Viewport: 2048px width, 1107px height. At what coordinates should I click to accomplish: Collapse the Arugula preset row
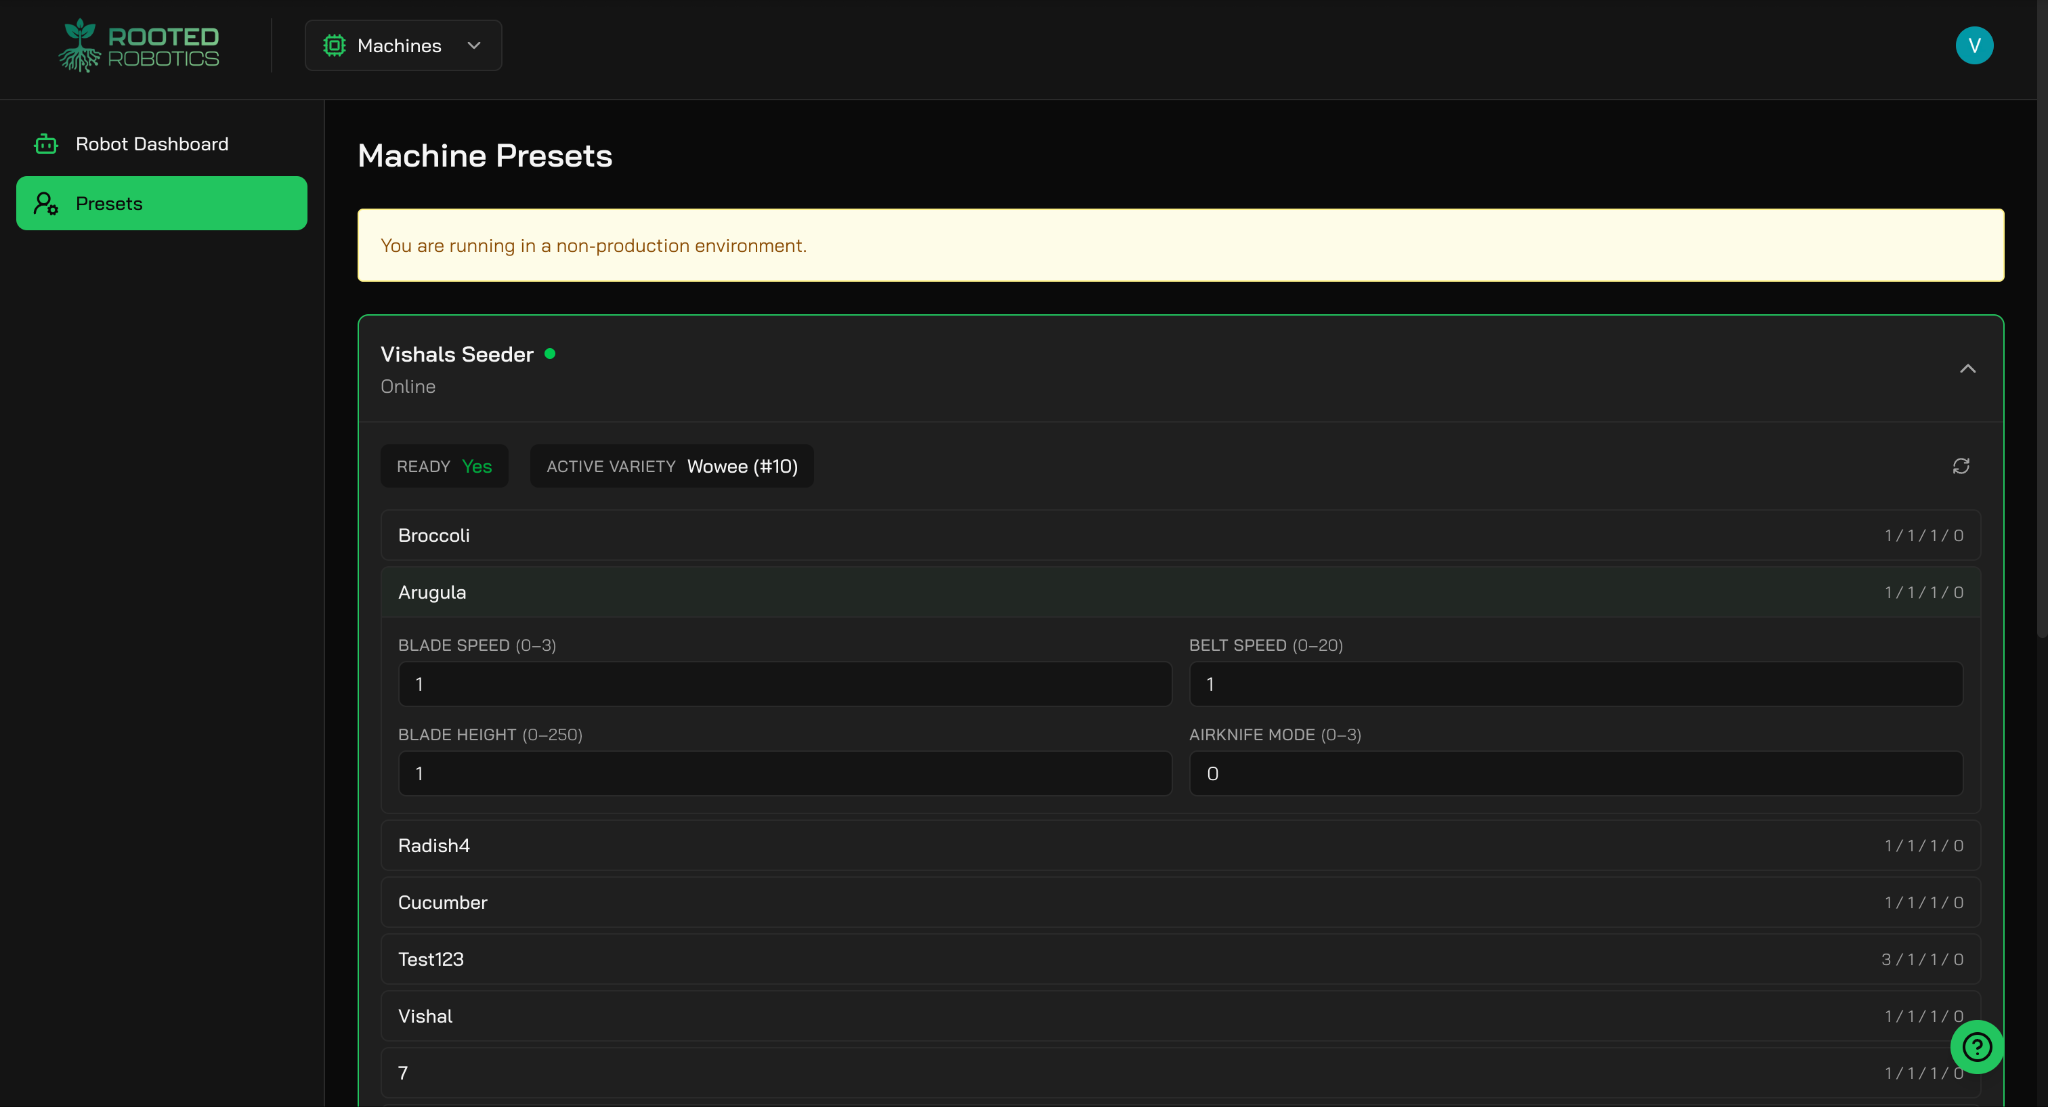[x=1180, y=592]
